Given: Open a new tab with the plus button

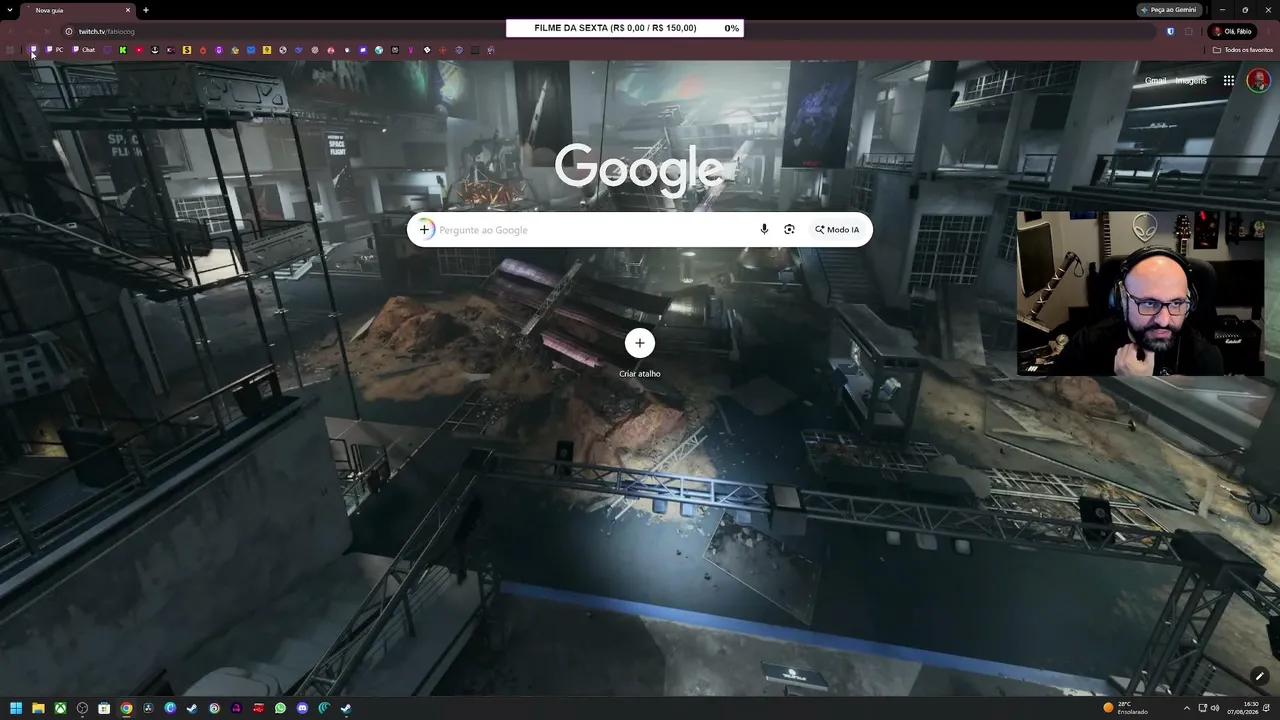Looking at the screenshot, I should pos(146,10).
